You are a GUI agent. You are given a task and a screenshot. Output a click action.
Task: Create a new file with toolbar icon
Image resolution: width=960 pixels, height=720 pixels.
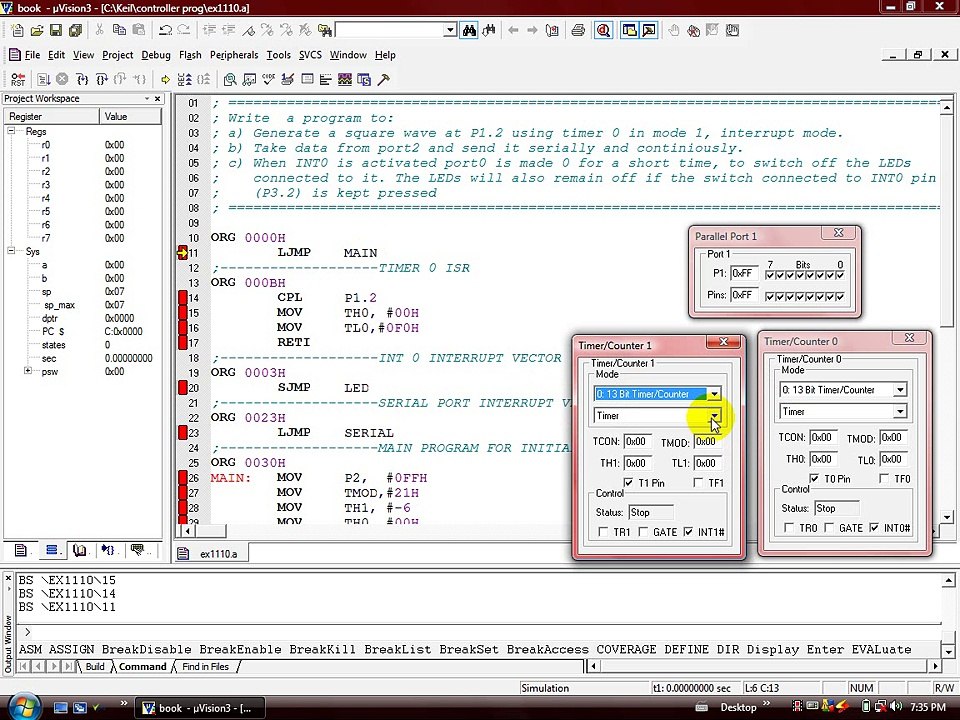tap(18, 30)
